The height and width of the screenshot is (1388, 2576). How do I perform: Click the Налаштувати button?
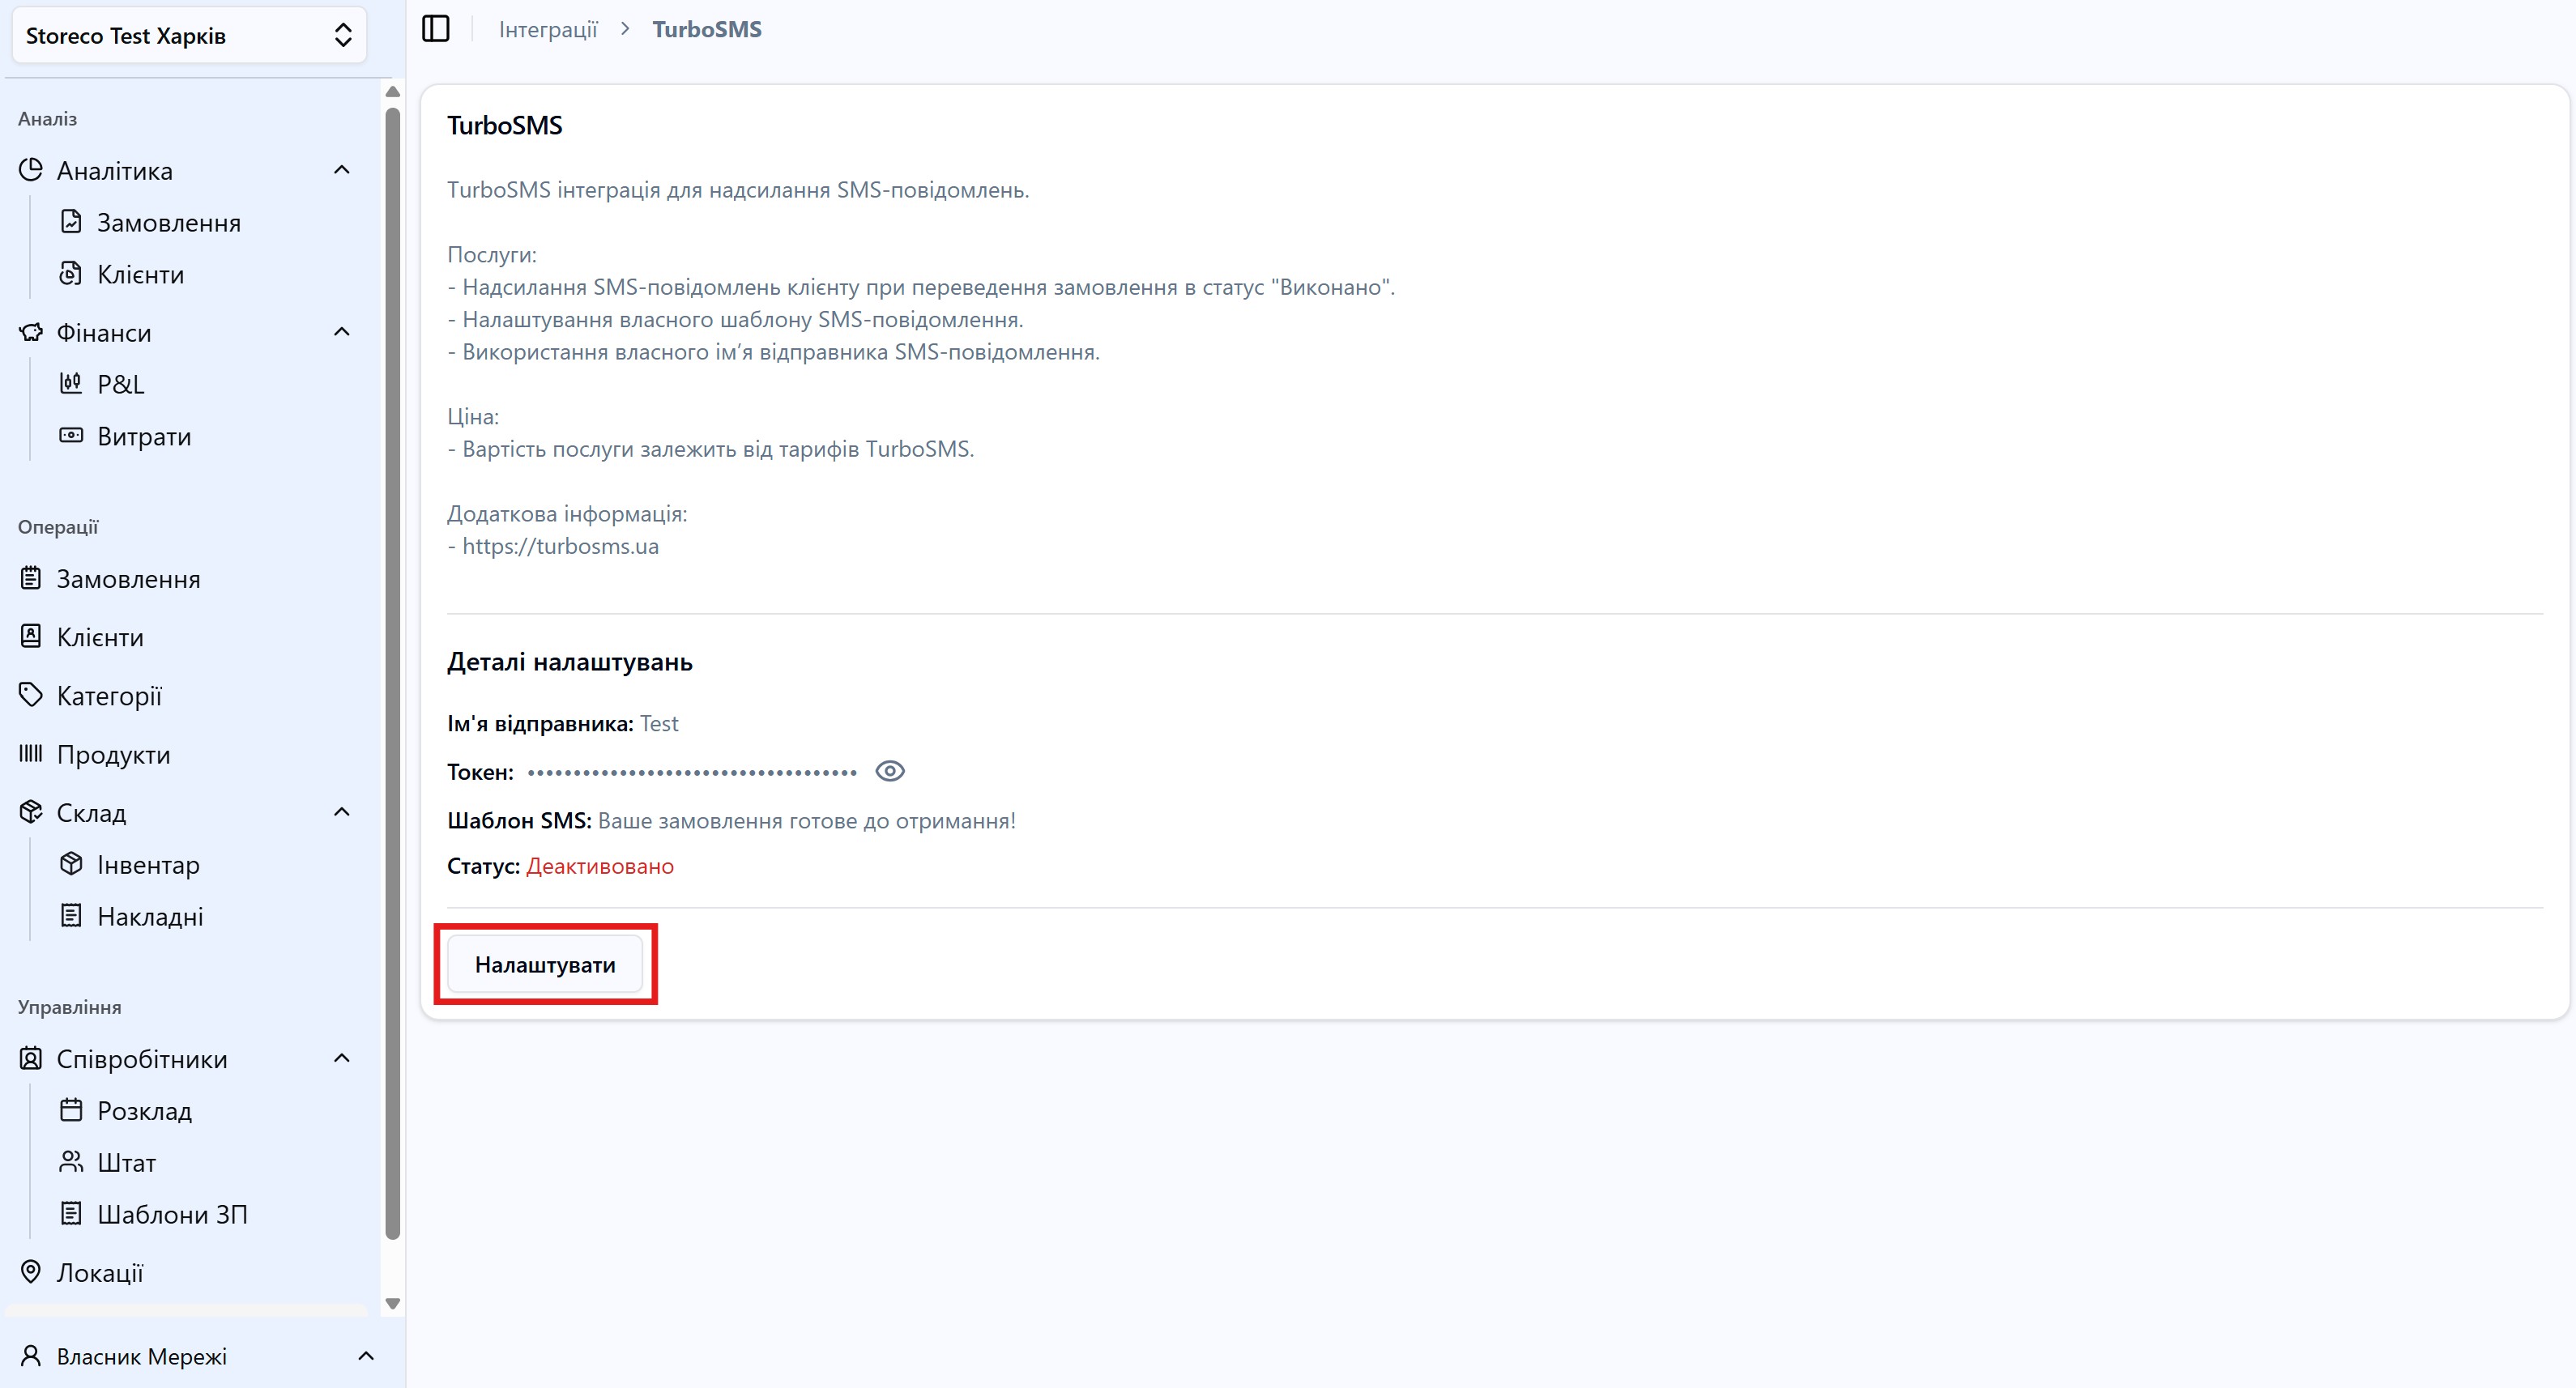(544, 964)
